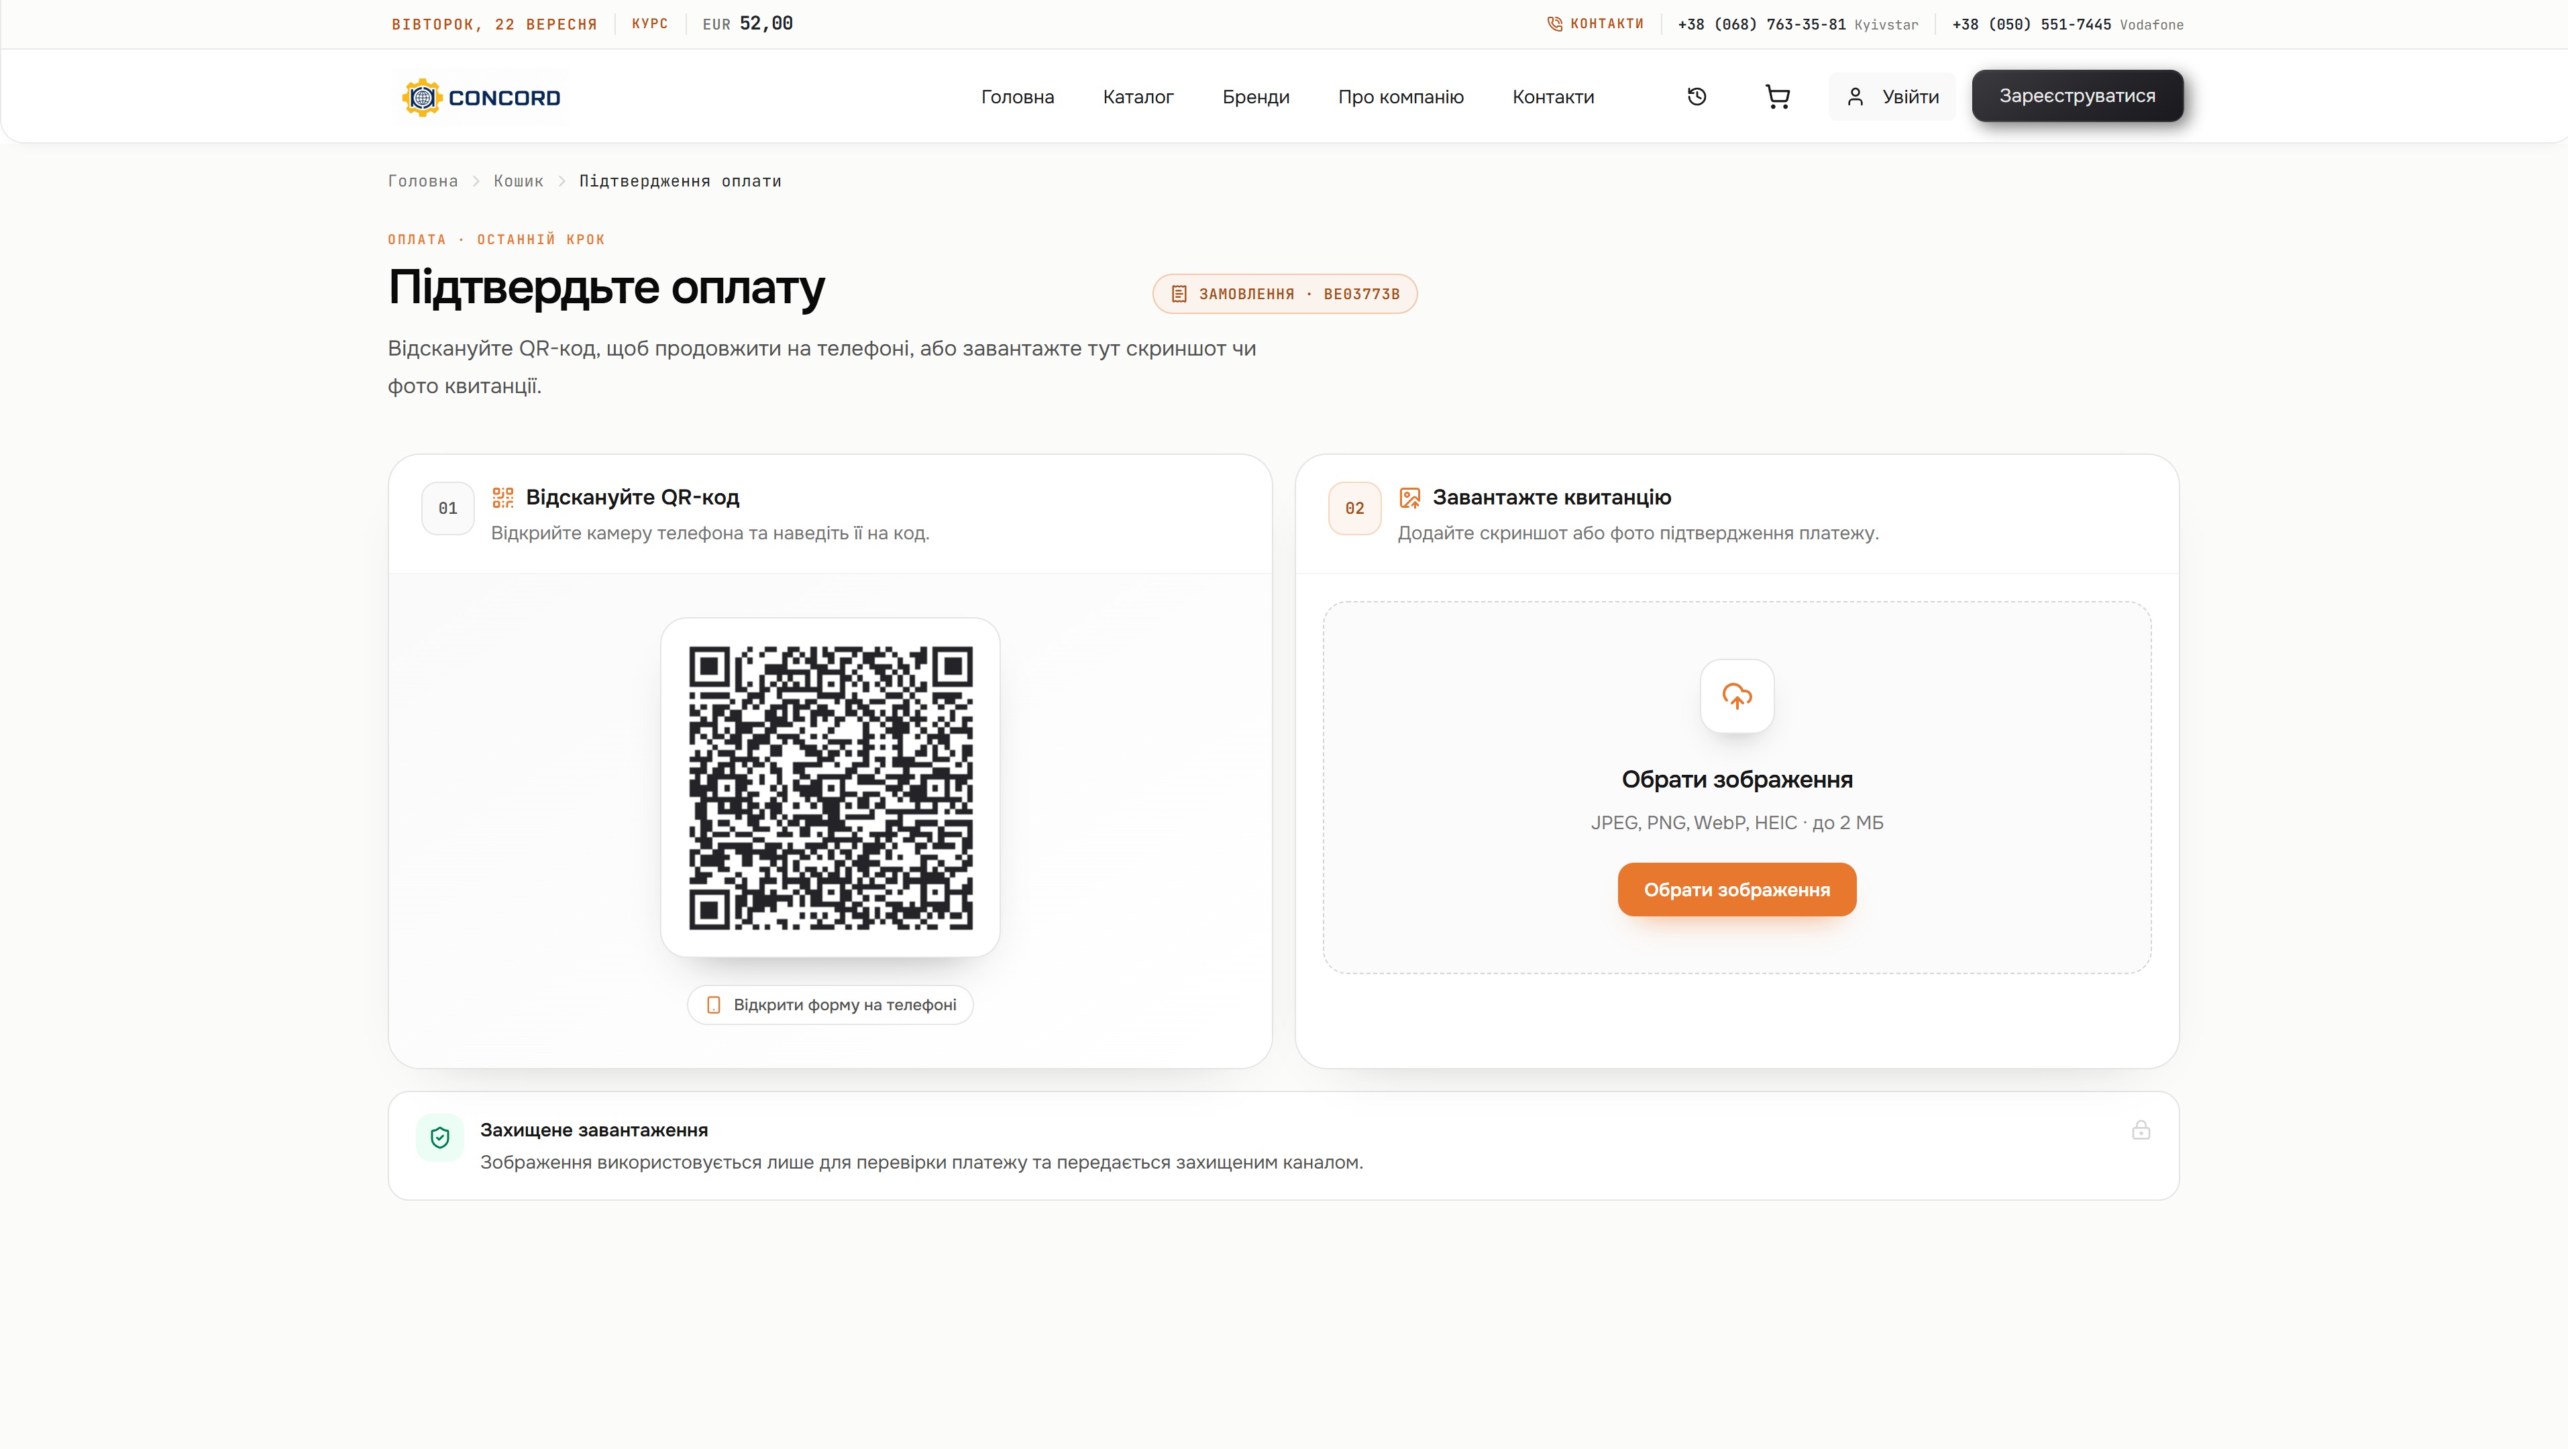Click the 02 step number badge
This screenshot has width=2576, height=1449.
[1355, 508]
